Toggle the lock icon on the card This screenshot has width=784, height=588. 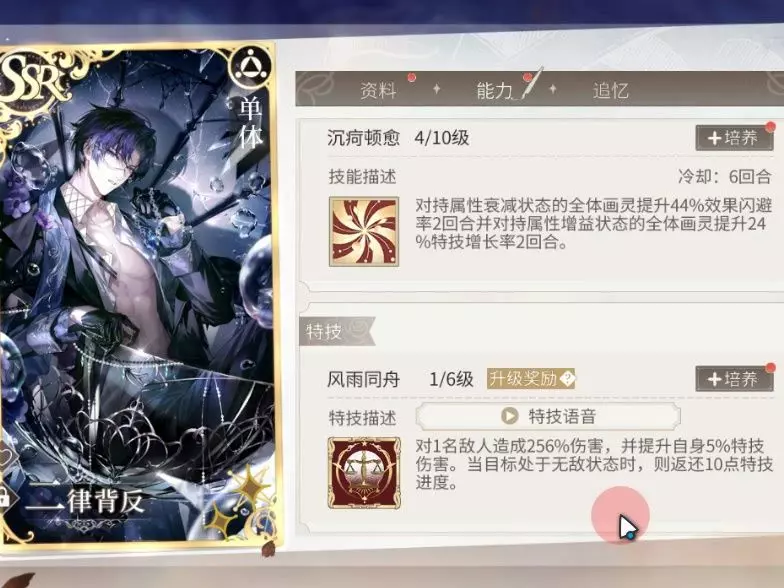5,499
